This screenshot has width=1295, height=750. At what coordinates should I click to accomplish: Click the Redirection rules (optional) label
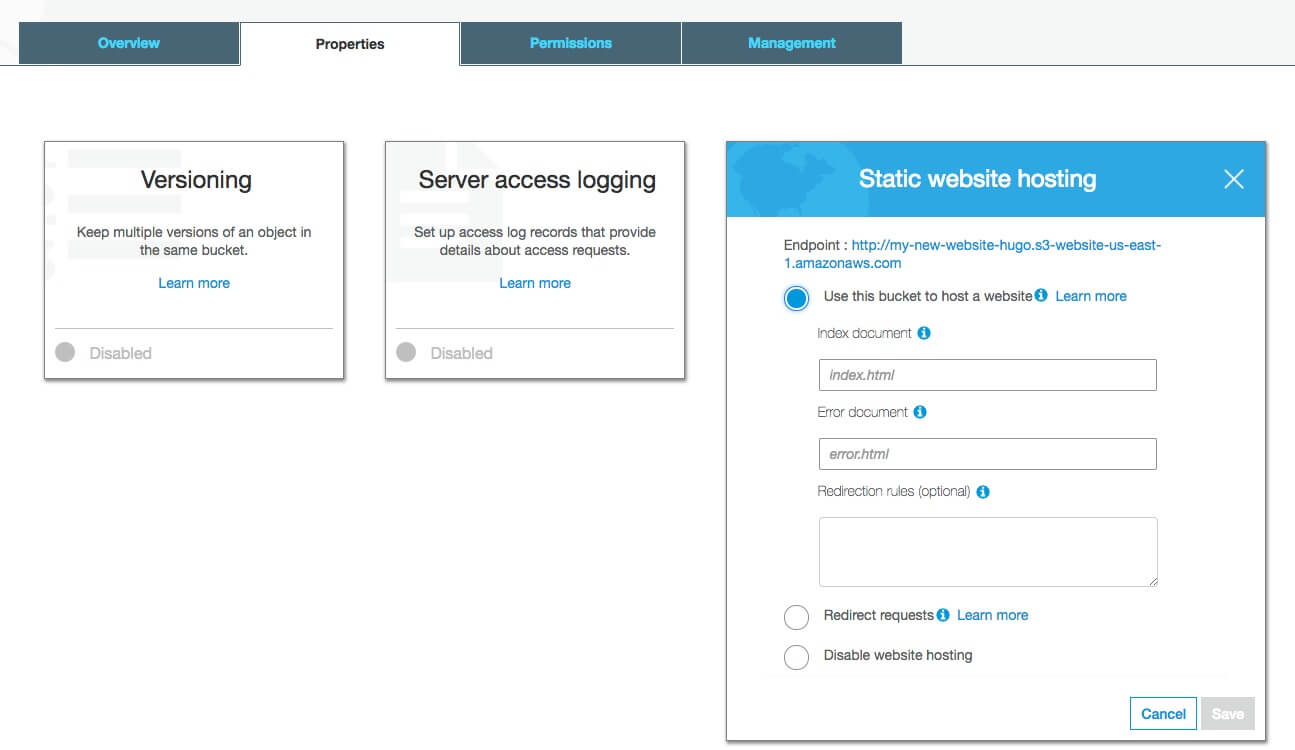[894, 491]
